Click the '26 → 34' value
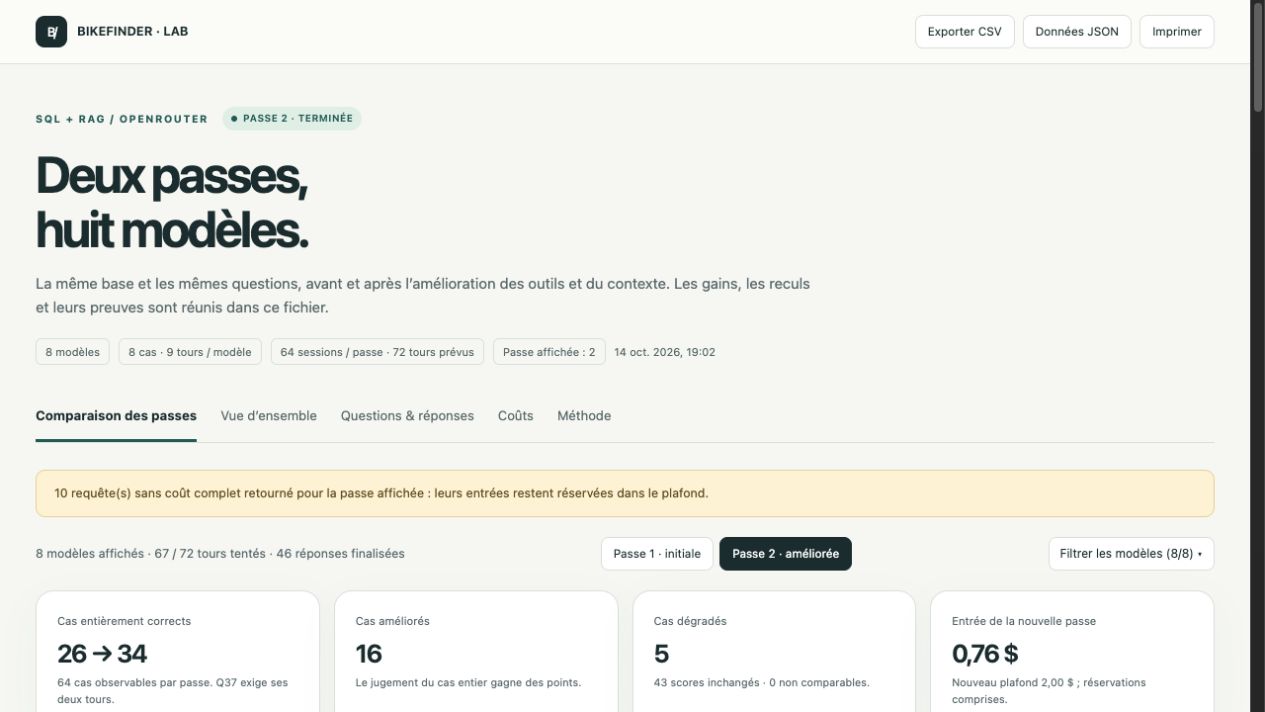Image resolution: width=1265 pixels, height=712 pixels. [102, 654]
